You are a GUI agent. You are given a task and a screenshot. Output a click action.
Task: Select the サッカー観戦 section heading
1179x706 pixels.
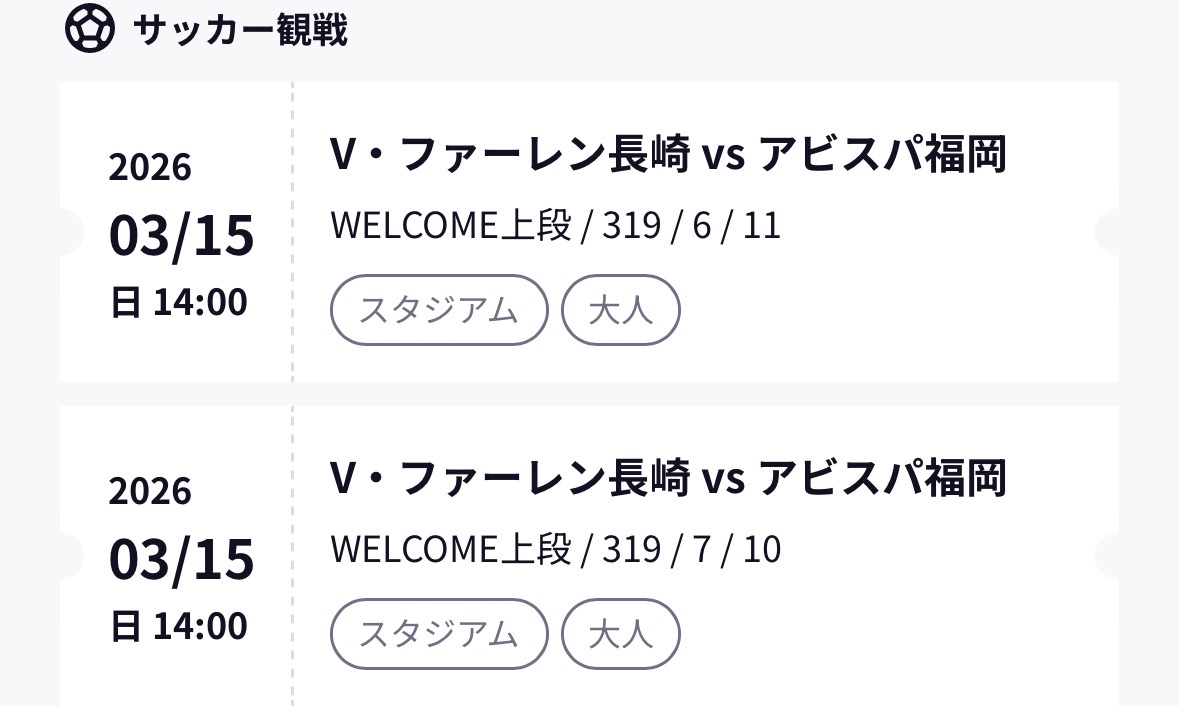[240, 30]
